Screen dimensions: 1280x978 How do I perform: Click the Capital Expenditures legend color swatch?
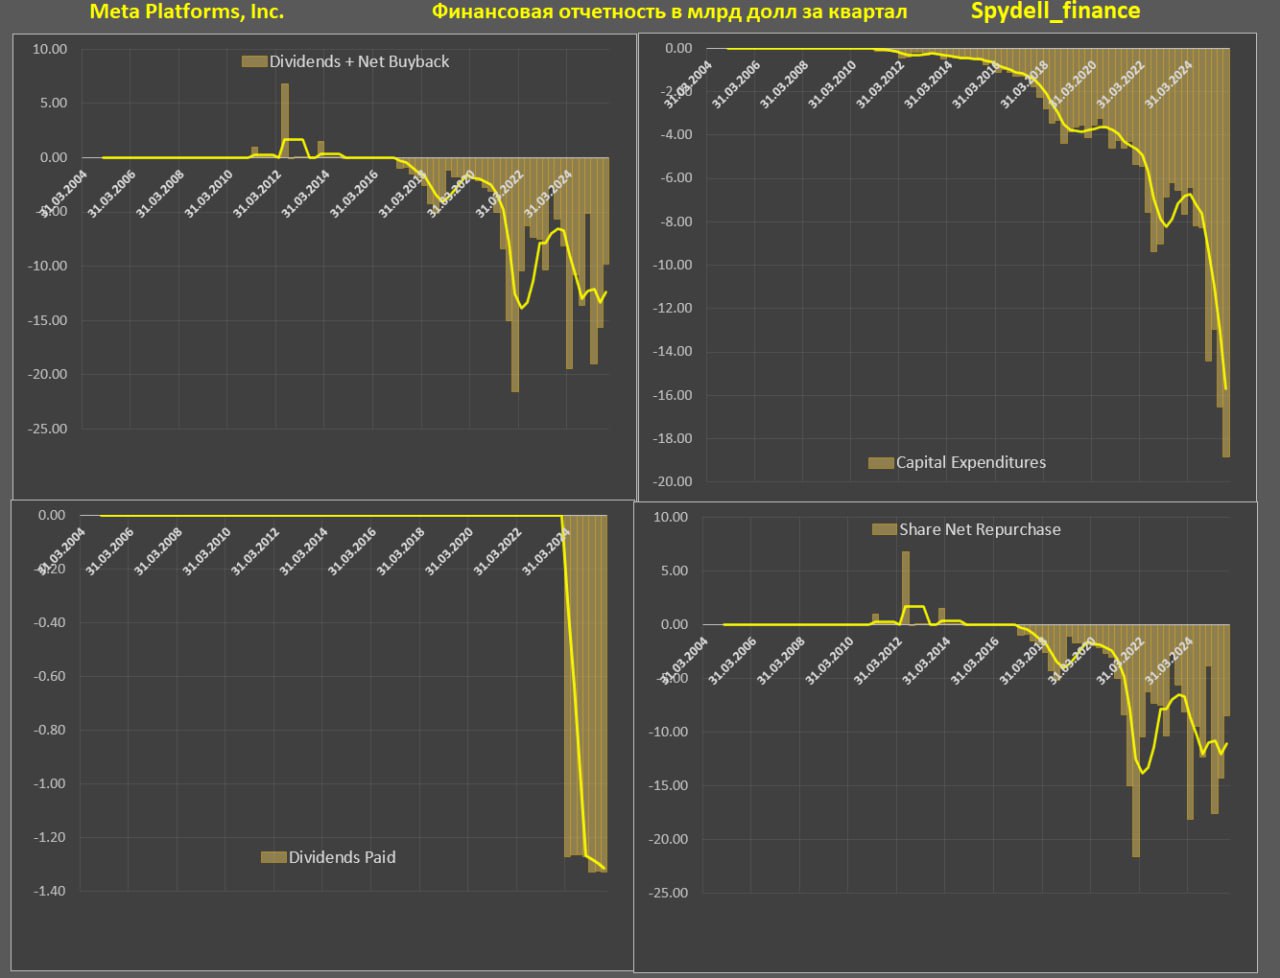pos(880,463)
